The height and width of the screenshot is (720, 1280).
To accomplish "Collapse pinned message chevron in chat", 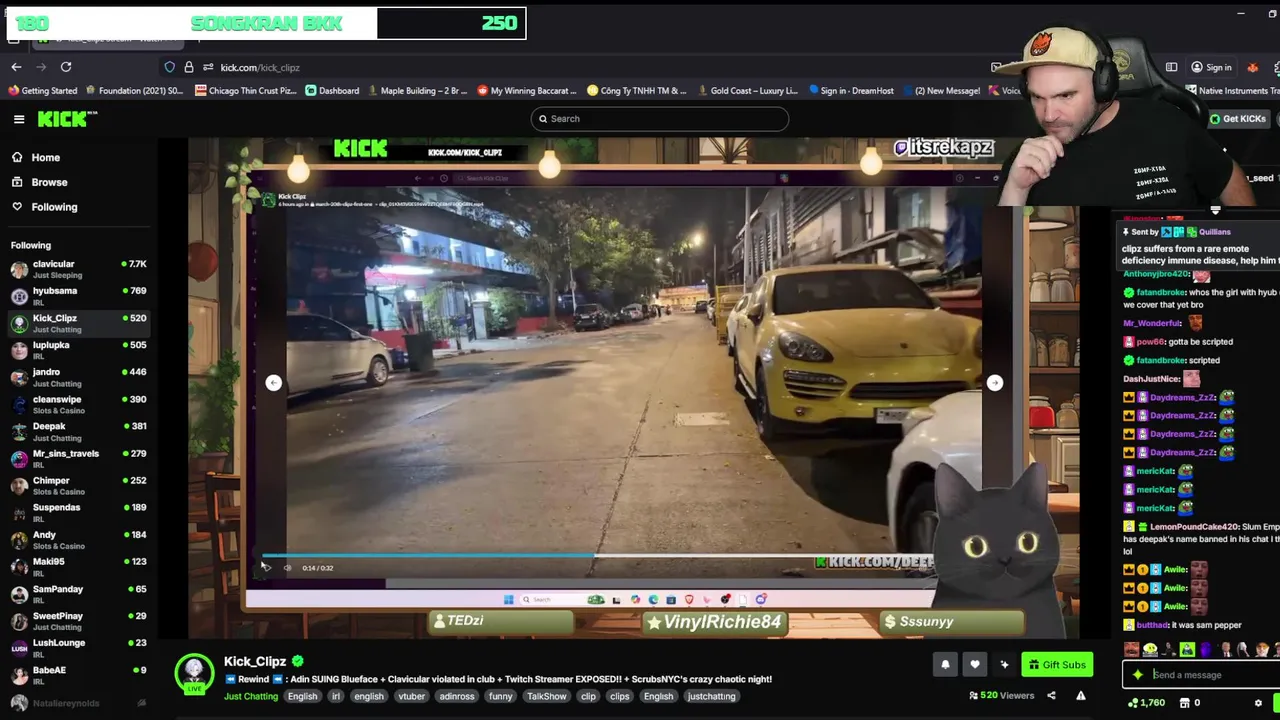I will (x=1215, y=211).
